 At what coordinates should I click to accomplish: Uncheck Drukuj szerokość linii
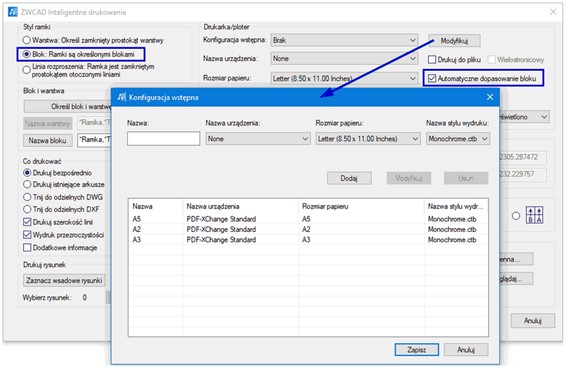point(27,222)
